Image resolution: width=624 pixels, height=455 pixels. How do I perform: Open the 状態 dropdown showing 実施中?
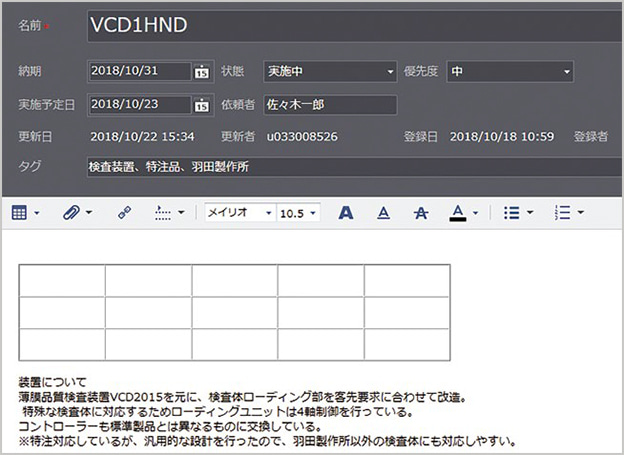coord(330,72)
